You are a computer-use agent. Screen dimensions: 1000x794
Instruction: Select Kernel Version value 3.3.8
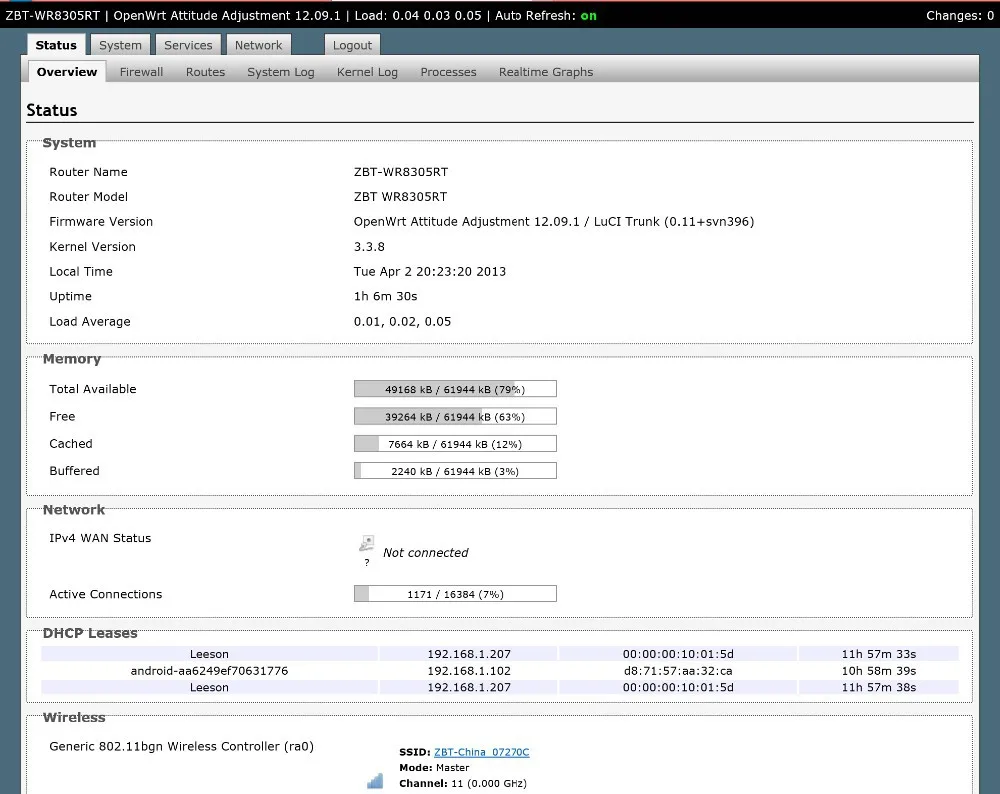coord(369,247)
